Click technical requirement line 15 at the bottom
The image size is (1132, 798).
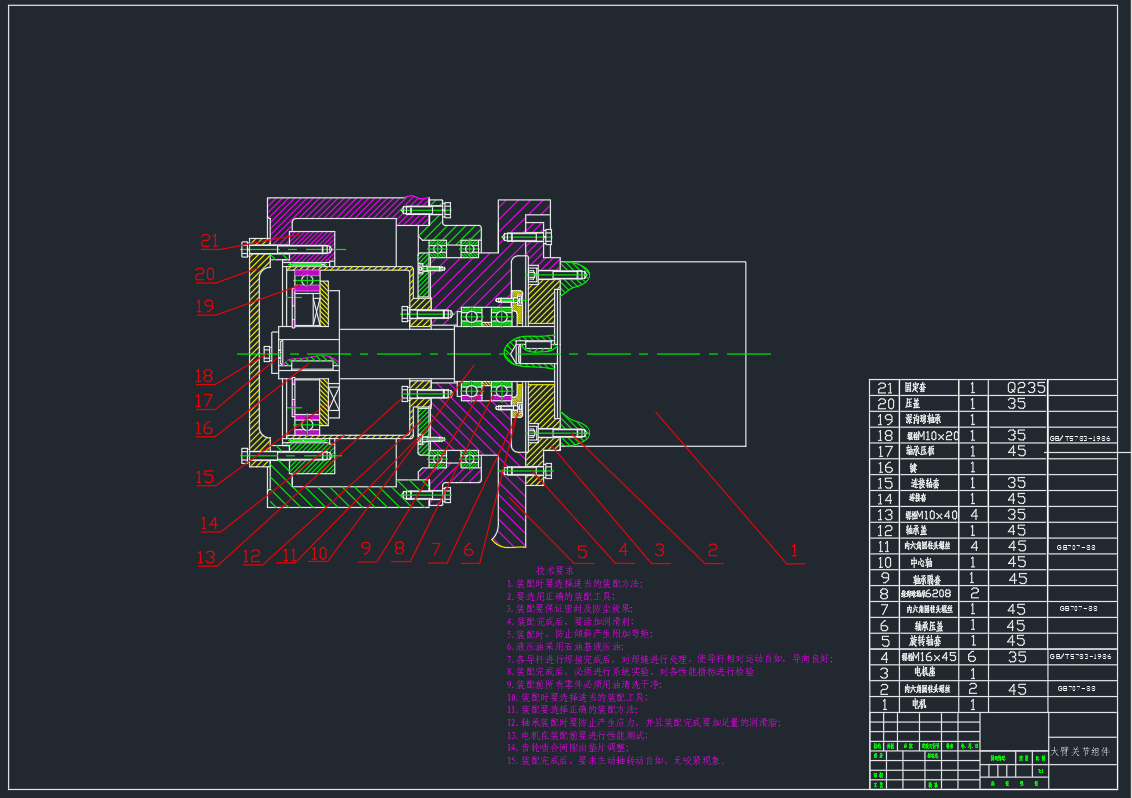614,761
